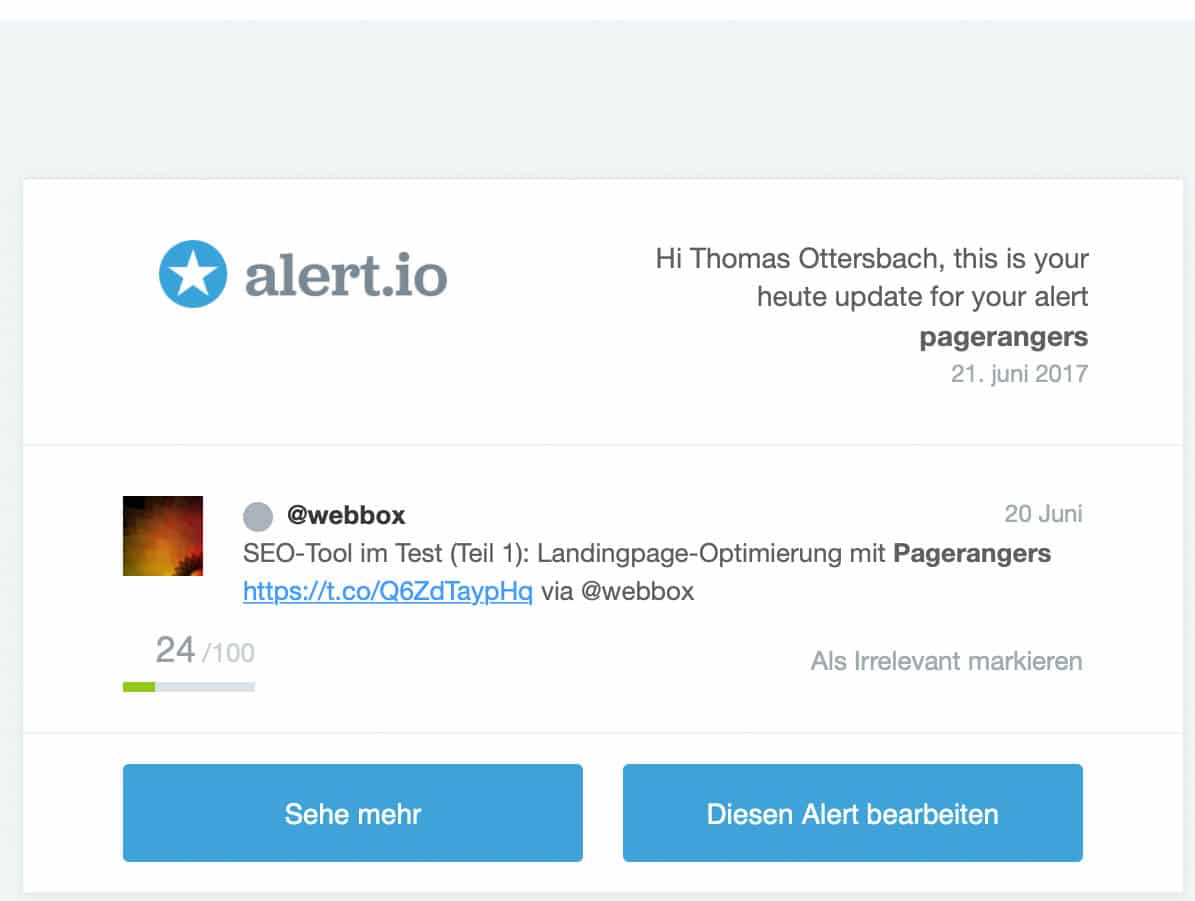1195x901 pixels.
Task: Click the bold Pagerangers keyword in the tweet
Action: coord(972,553)
